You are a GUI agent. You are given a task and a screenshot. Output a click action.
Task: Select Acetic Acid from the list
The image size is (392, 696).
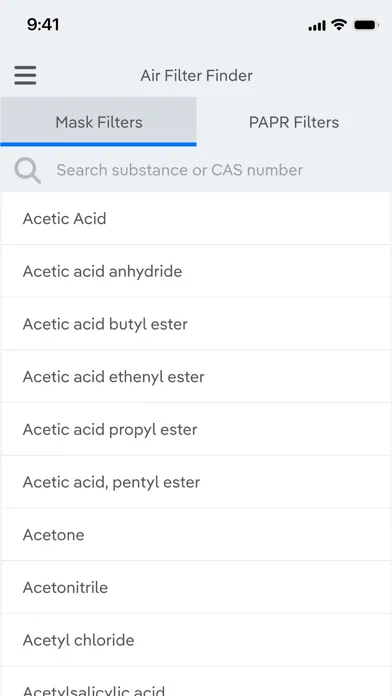click(196, 218)
